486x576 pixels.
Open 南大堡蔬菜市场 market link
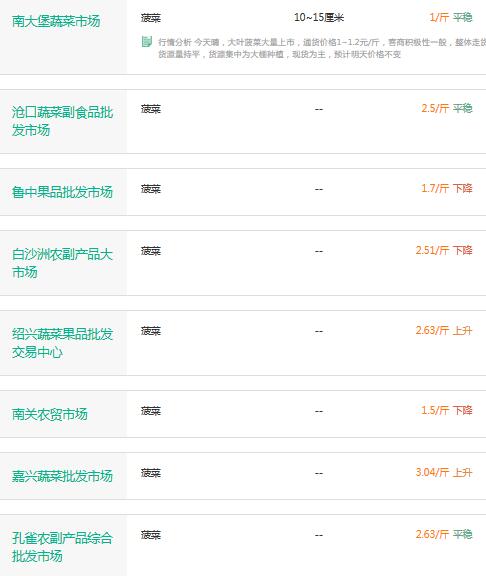tap(56, 21)
